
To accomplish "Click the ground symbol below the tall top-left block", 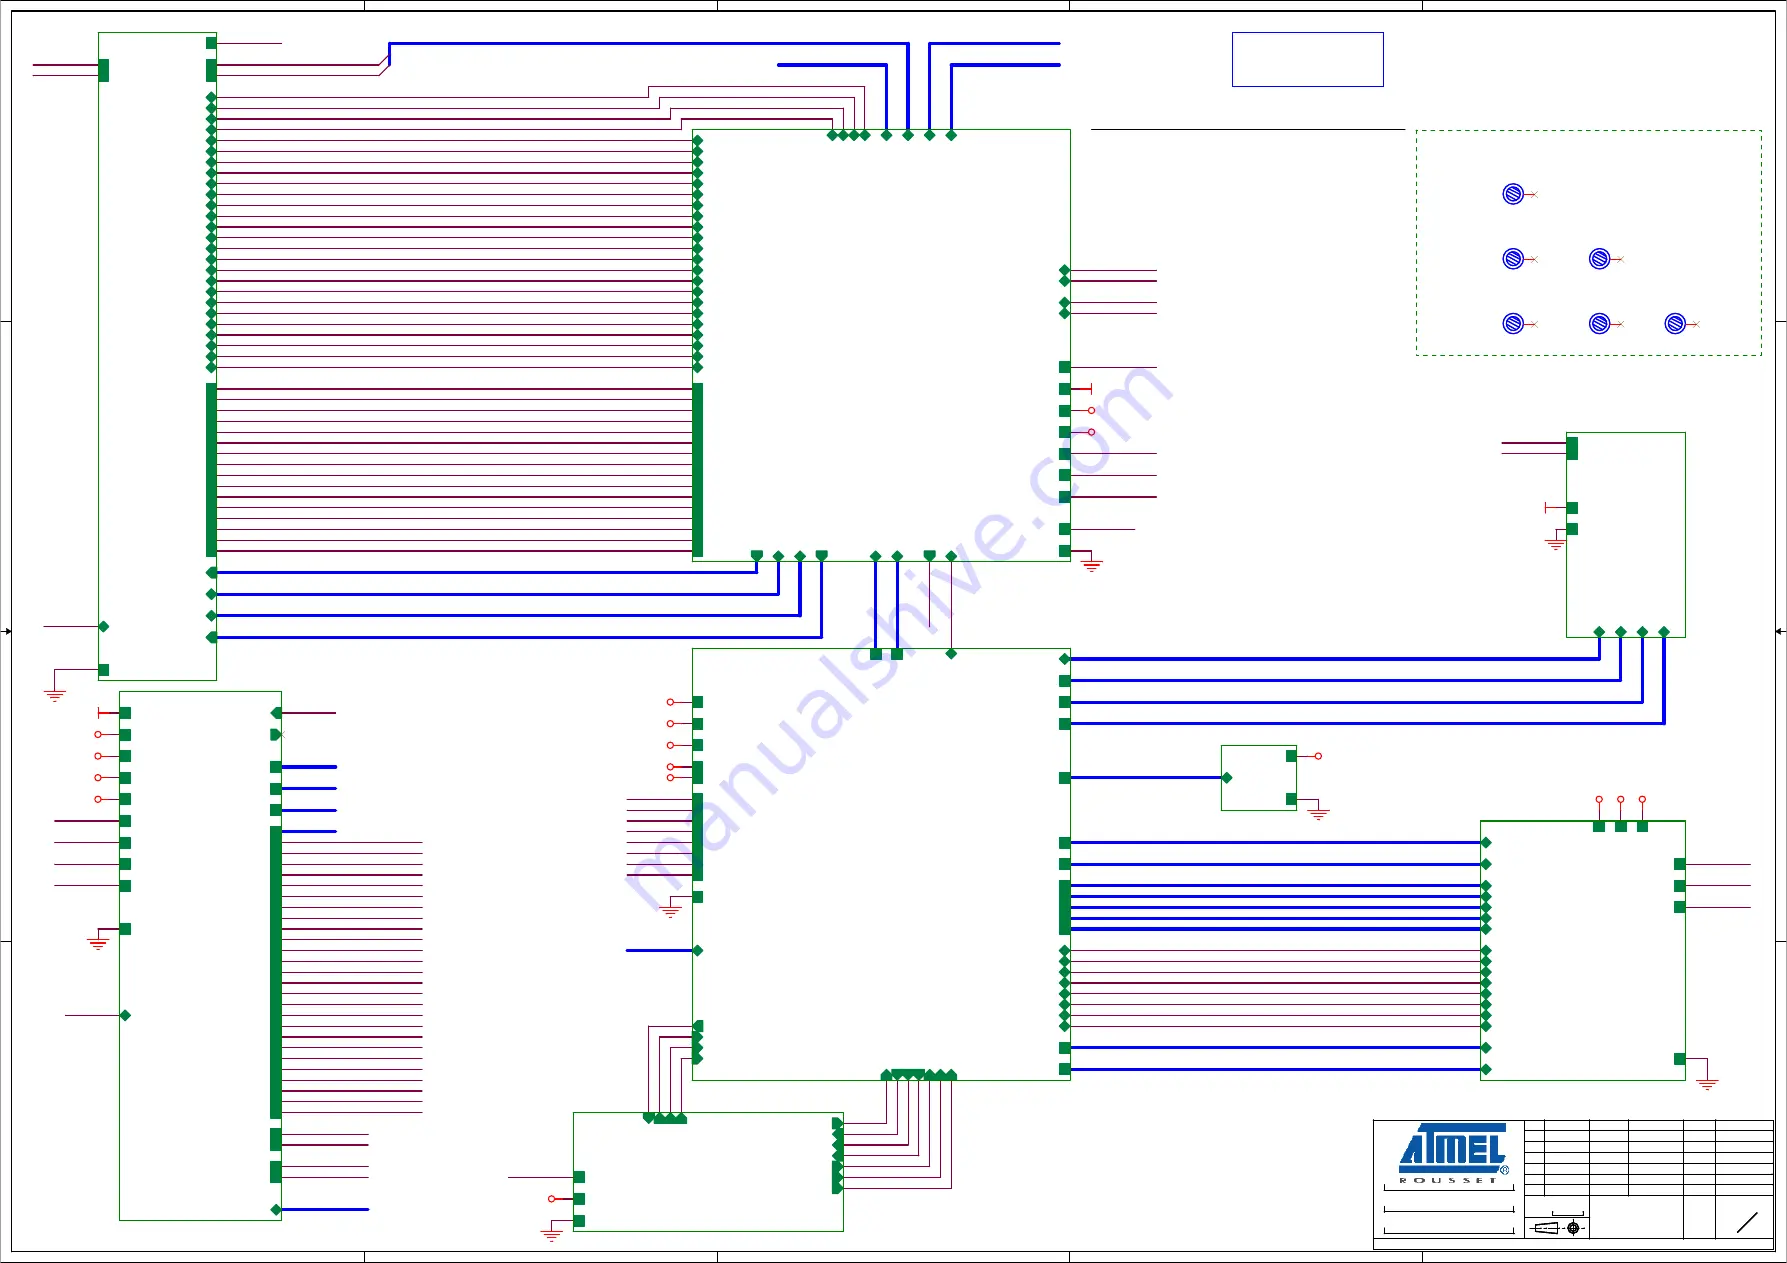I will [x=55, y=694].
